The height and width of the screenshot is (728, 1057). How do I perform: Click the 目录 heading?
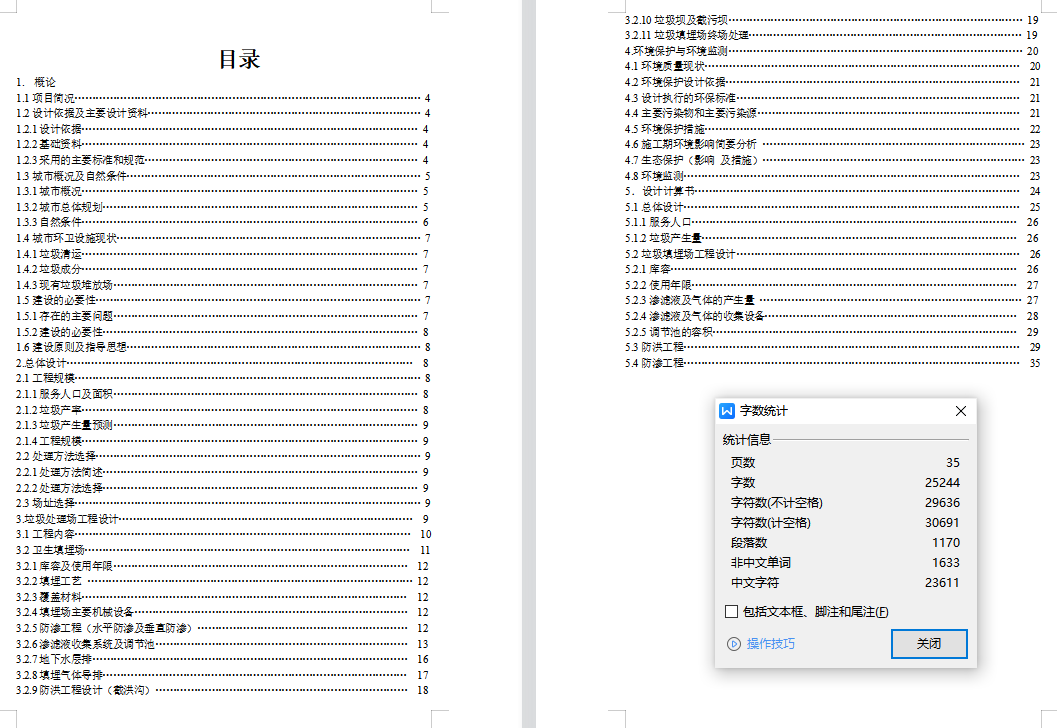pos(239,59)
